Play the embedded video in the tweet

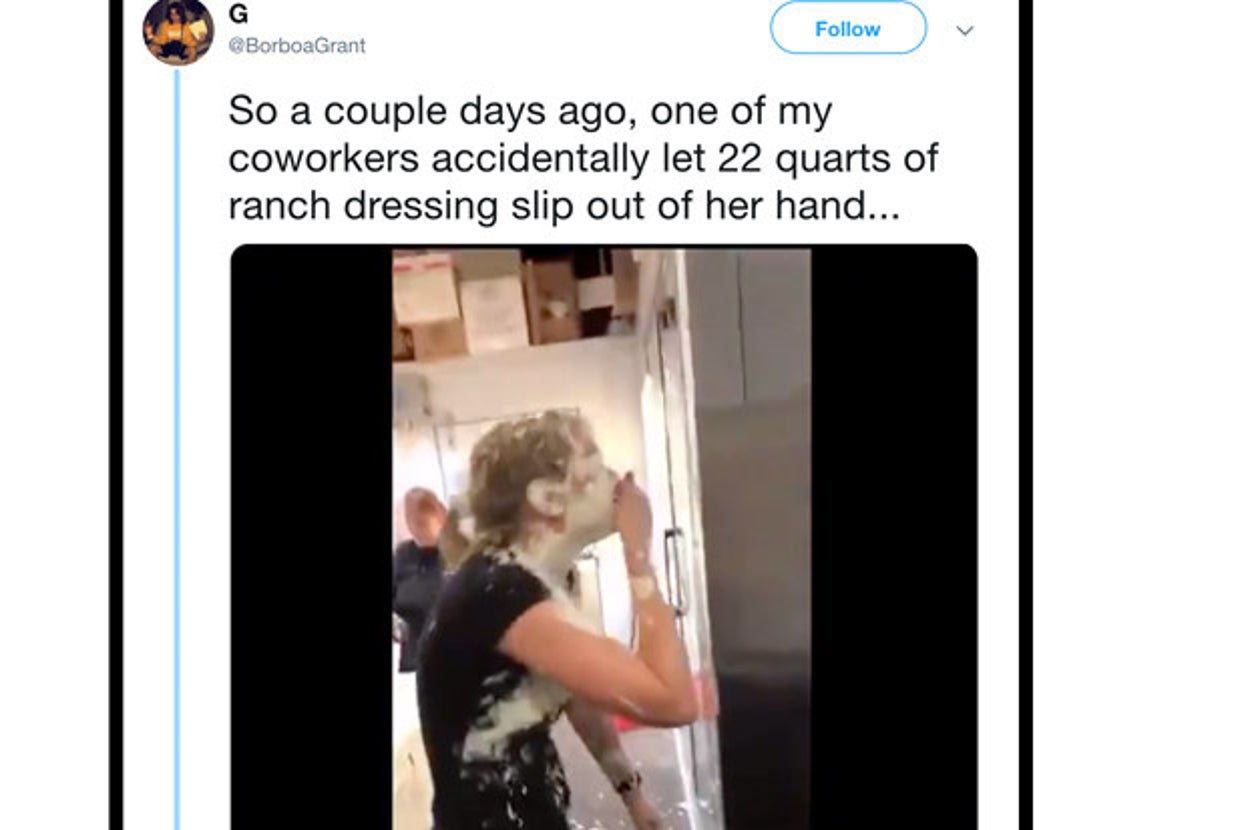pyautogui.click(x=604, y=537)
